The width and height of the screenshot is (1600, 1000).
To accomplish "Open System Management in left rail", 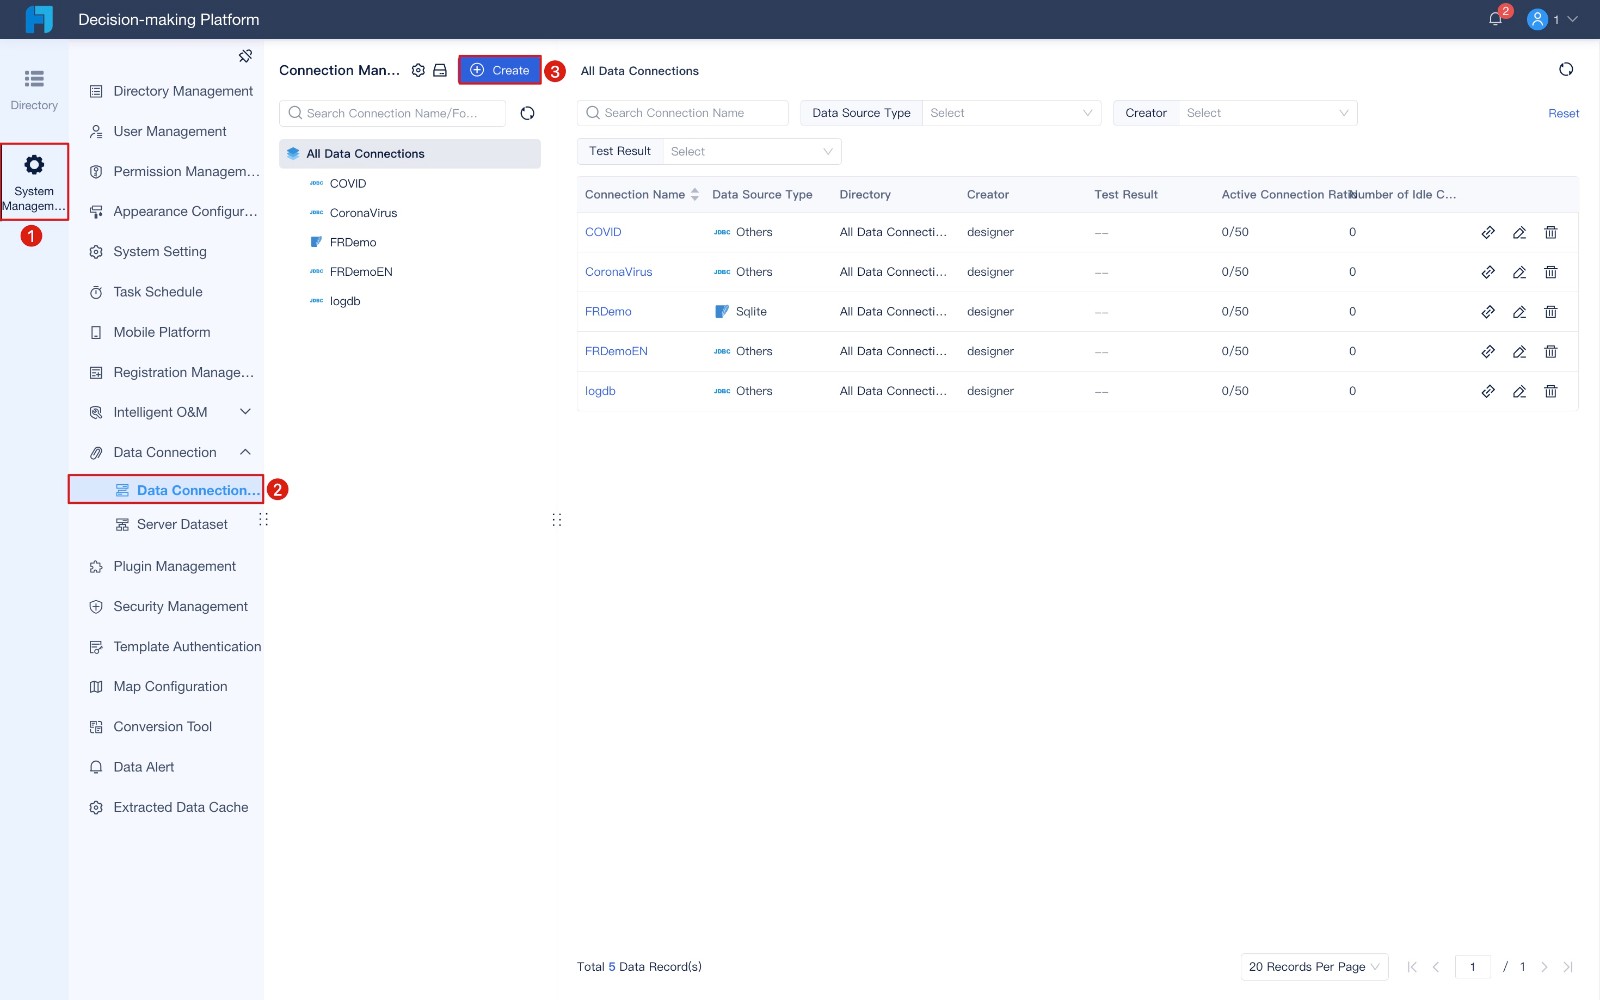I will [34, 182].
